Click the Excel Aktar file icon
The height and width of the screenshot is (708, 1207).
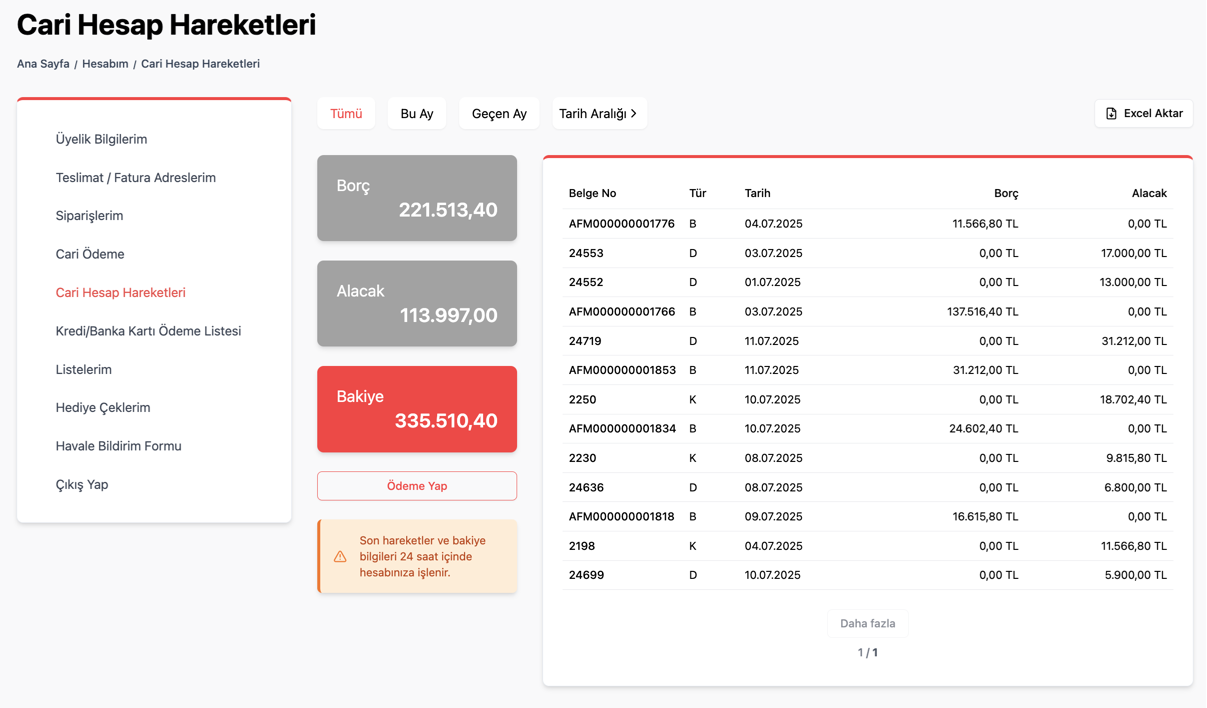coord(1111,114)
